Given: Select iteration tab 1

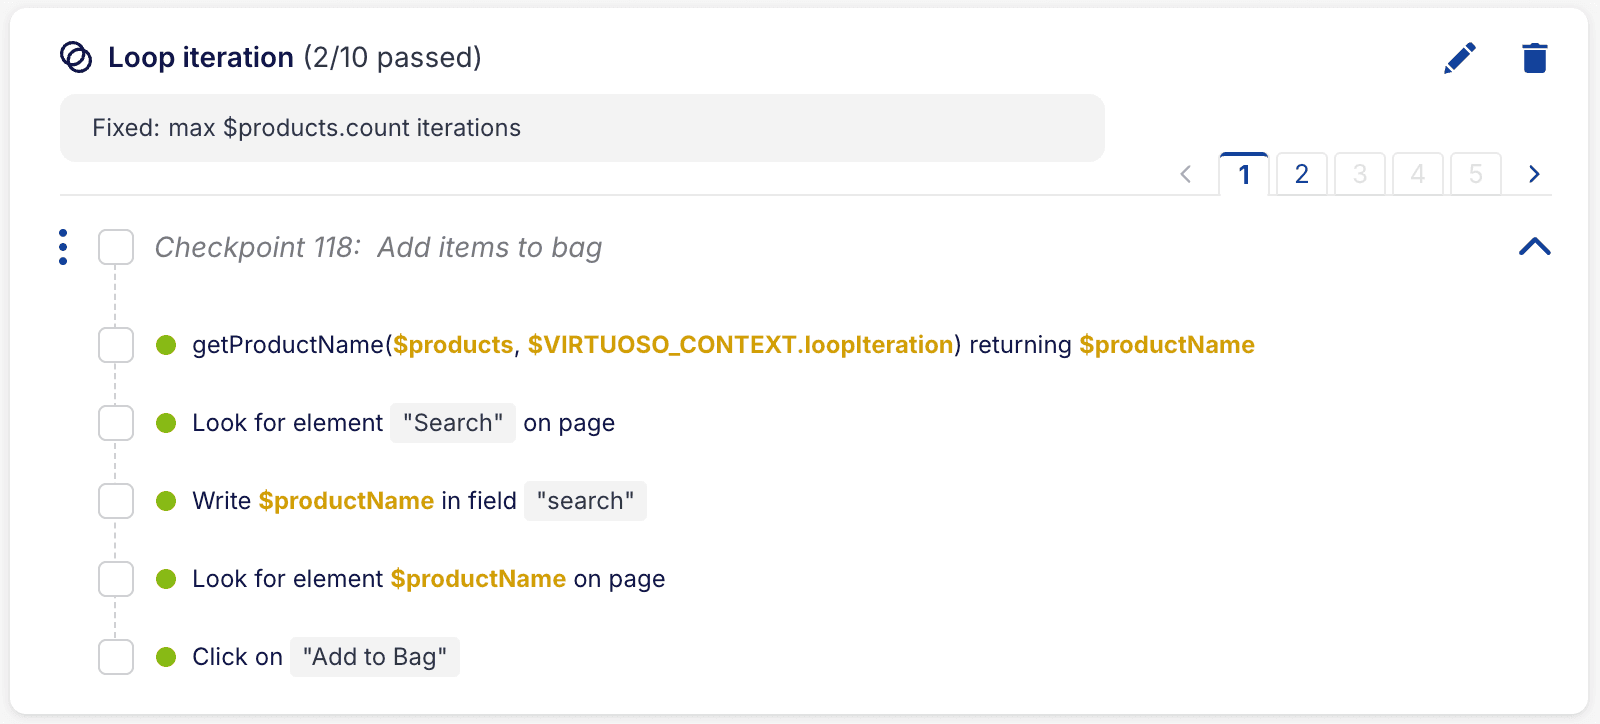Looking at the screenshot, I should click(x=1244, y=174).
